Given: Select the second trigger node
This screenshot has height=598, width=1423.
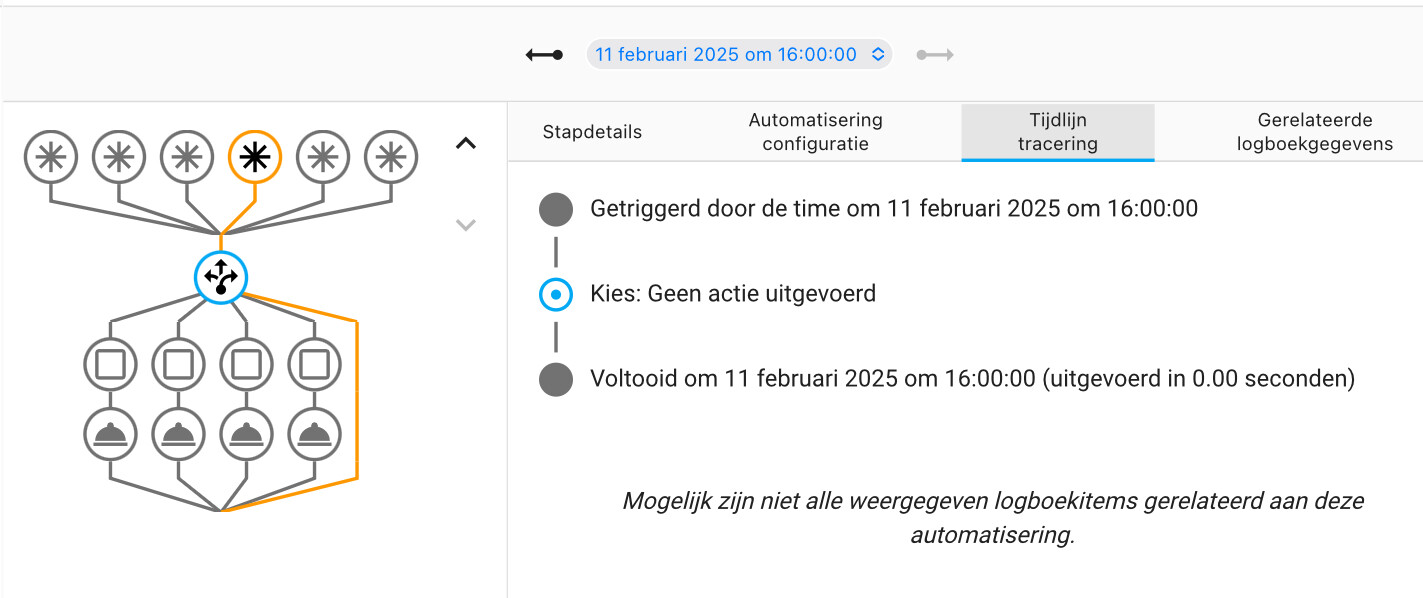Looking at the screenshot, I should click(x=119, y=157).
